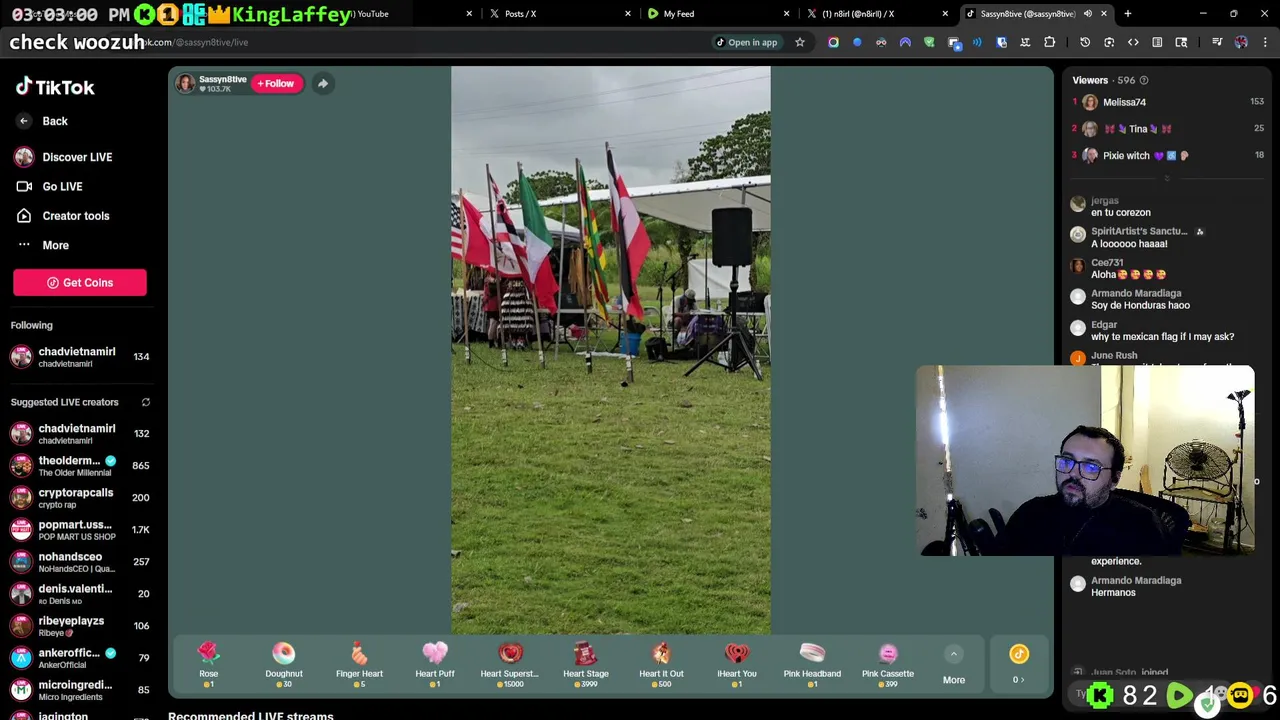Expand More gifts panel
Image resolution: width=1280 pixels, height=720 pixels.
tap(954, 666)
